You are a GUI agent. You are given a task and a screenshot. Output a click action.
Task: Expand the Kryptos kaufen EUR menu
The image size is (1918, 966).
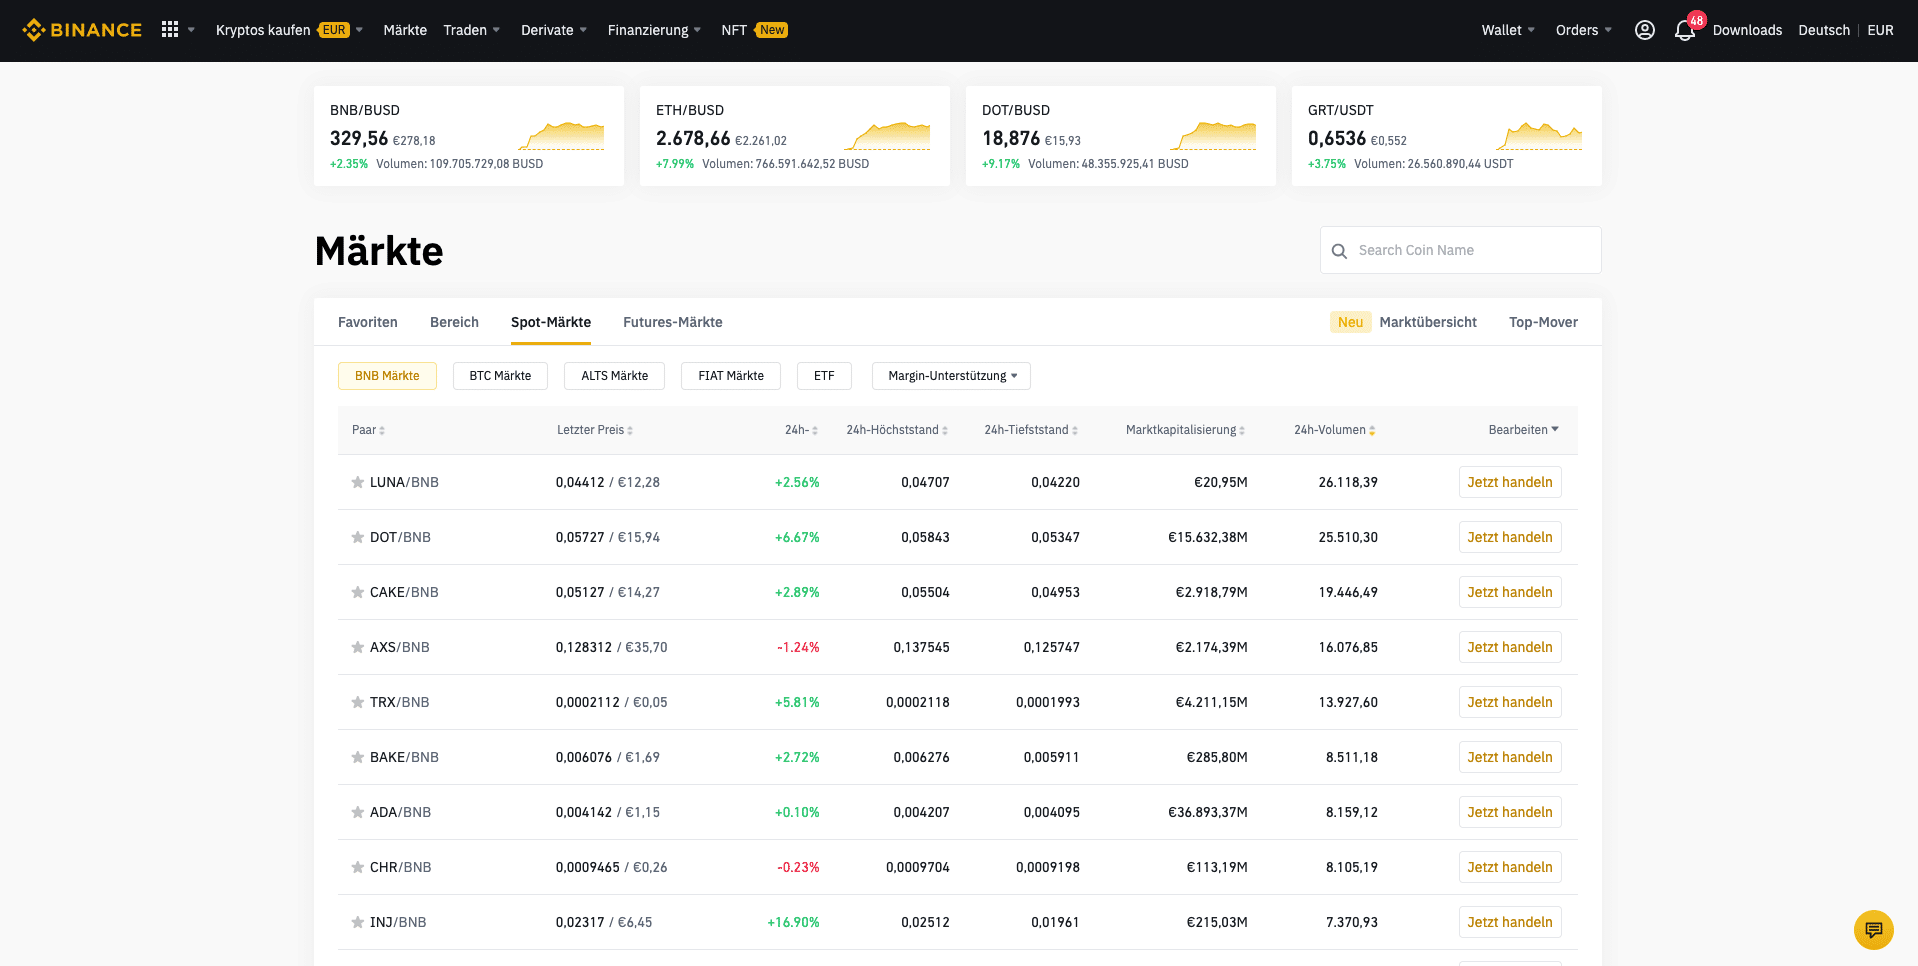pyautogui.click(x=289, y=30)
